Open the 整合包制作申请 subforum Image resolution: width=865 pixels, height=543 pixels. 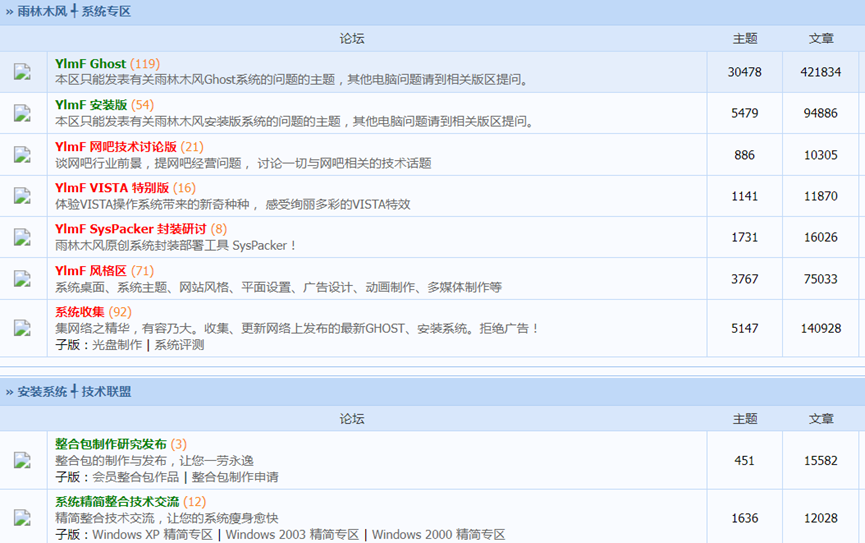[235, 477]
